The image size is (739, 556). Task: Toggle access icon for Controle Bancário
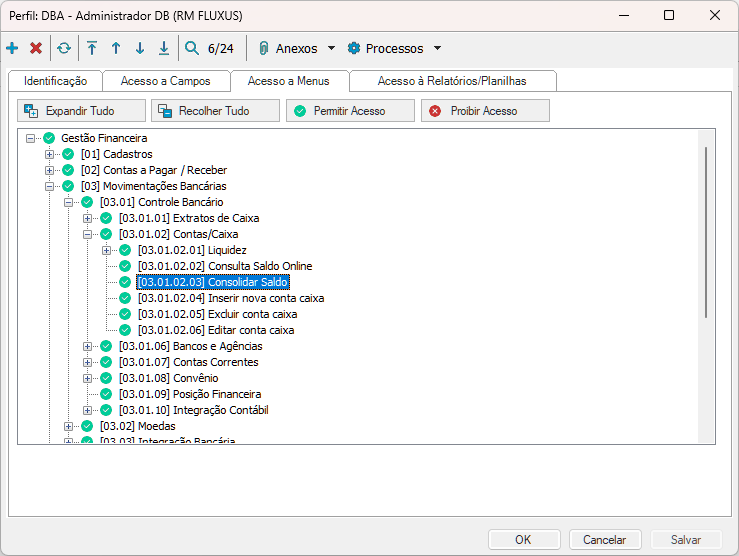point(87,202)
